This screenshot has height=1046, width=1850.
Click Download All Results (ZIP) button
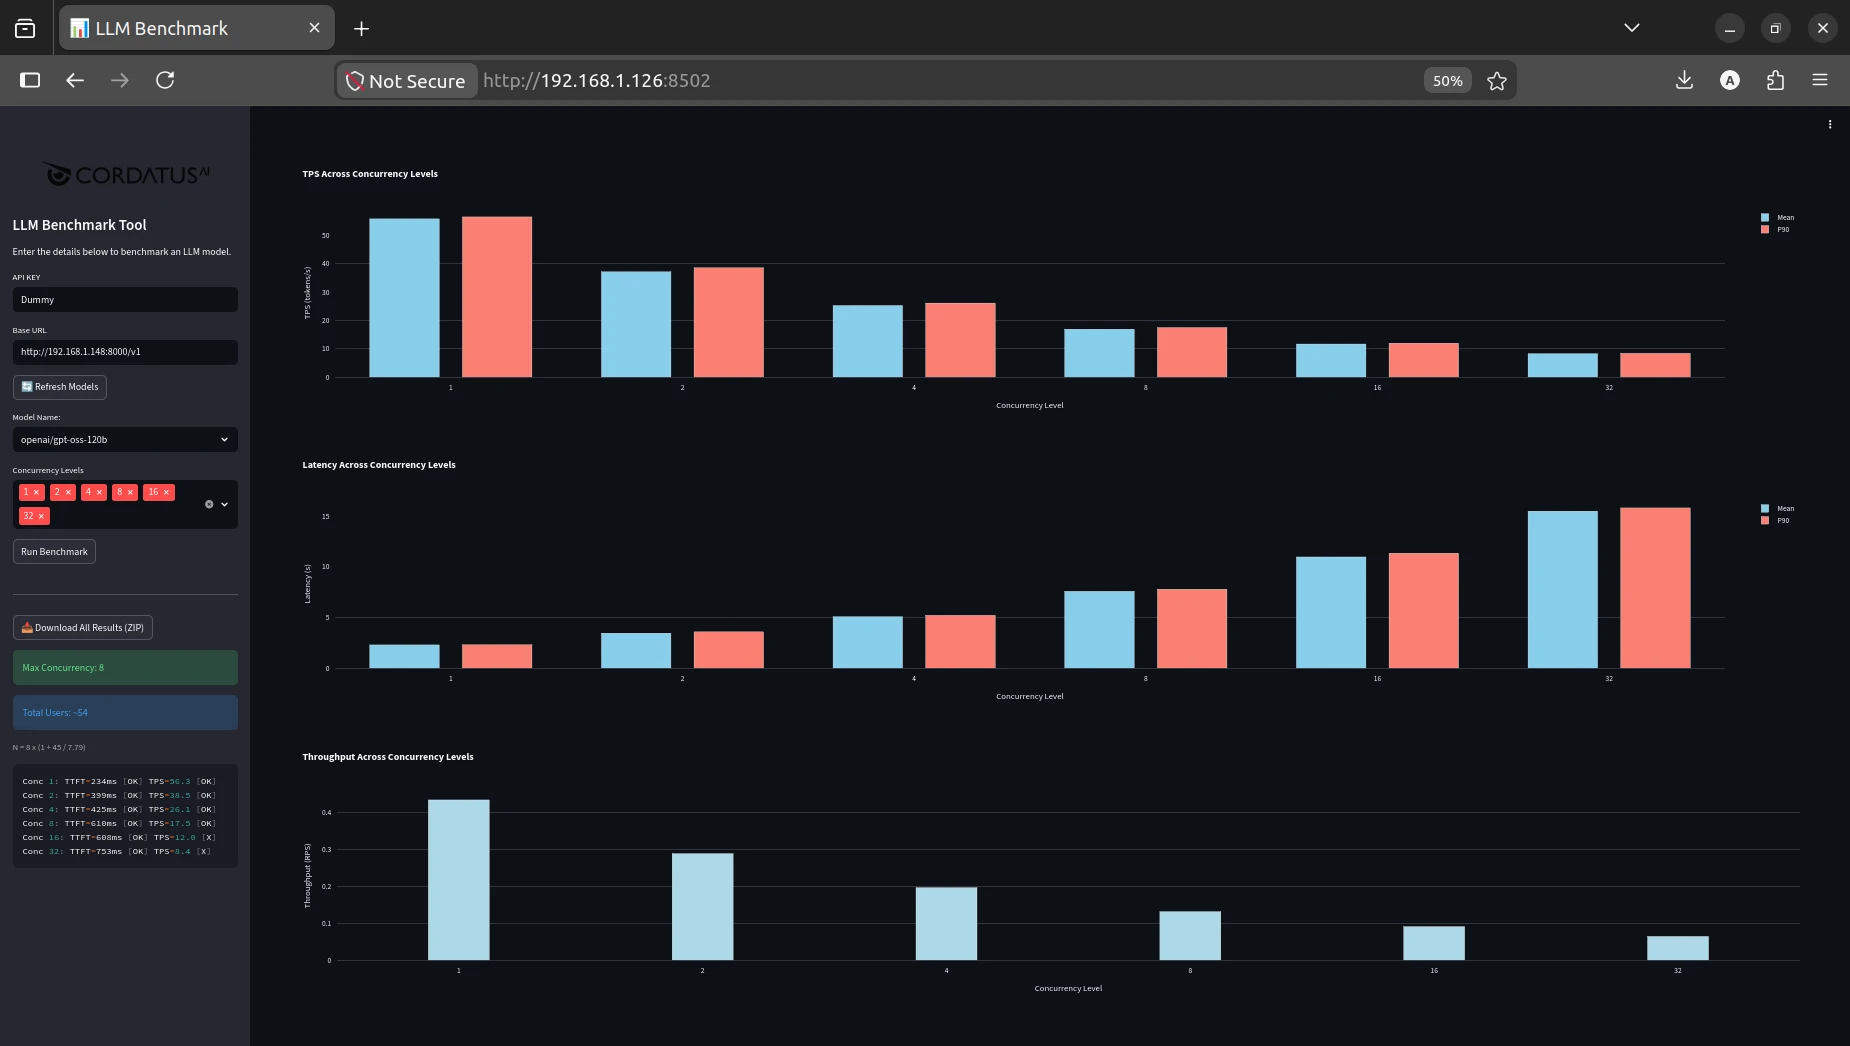coord(83,628)
